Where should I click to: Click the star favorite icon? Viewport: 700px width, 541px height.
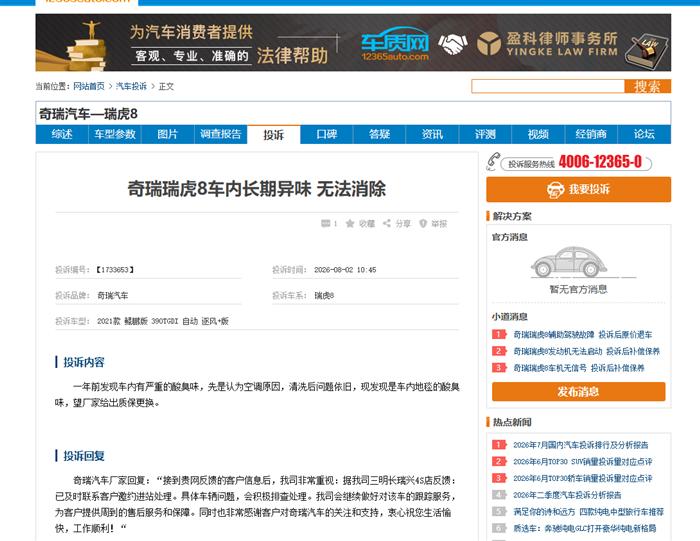tap(350, 223)
